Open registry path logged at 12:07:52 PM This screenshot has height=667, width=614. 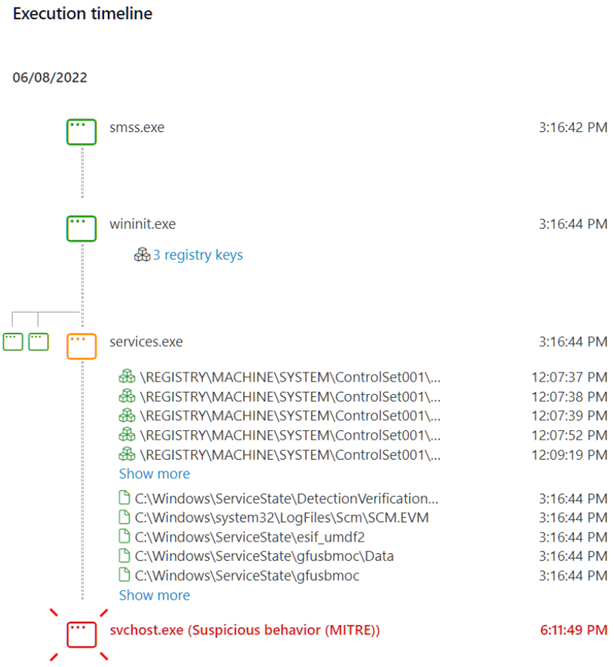(x=290, y=436)
